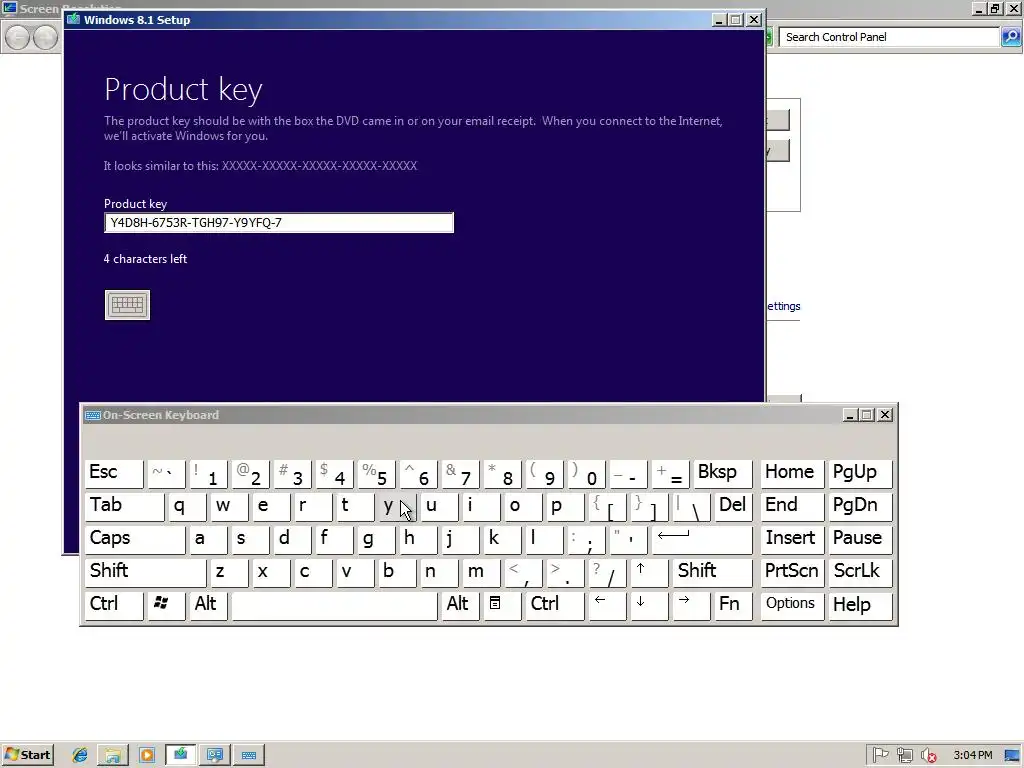Tap the Home key
The height and width of the screenshot is (768, 1024).
(792, 473)
